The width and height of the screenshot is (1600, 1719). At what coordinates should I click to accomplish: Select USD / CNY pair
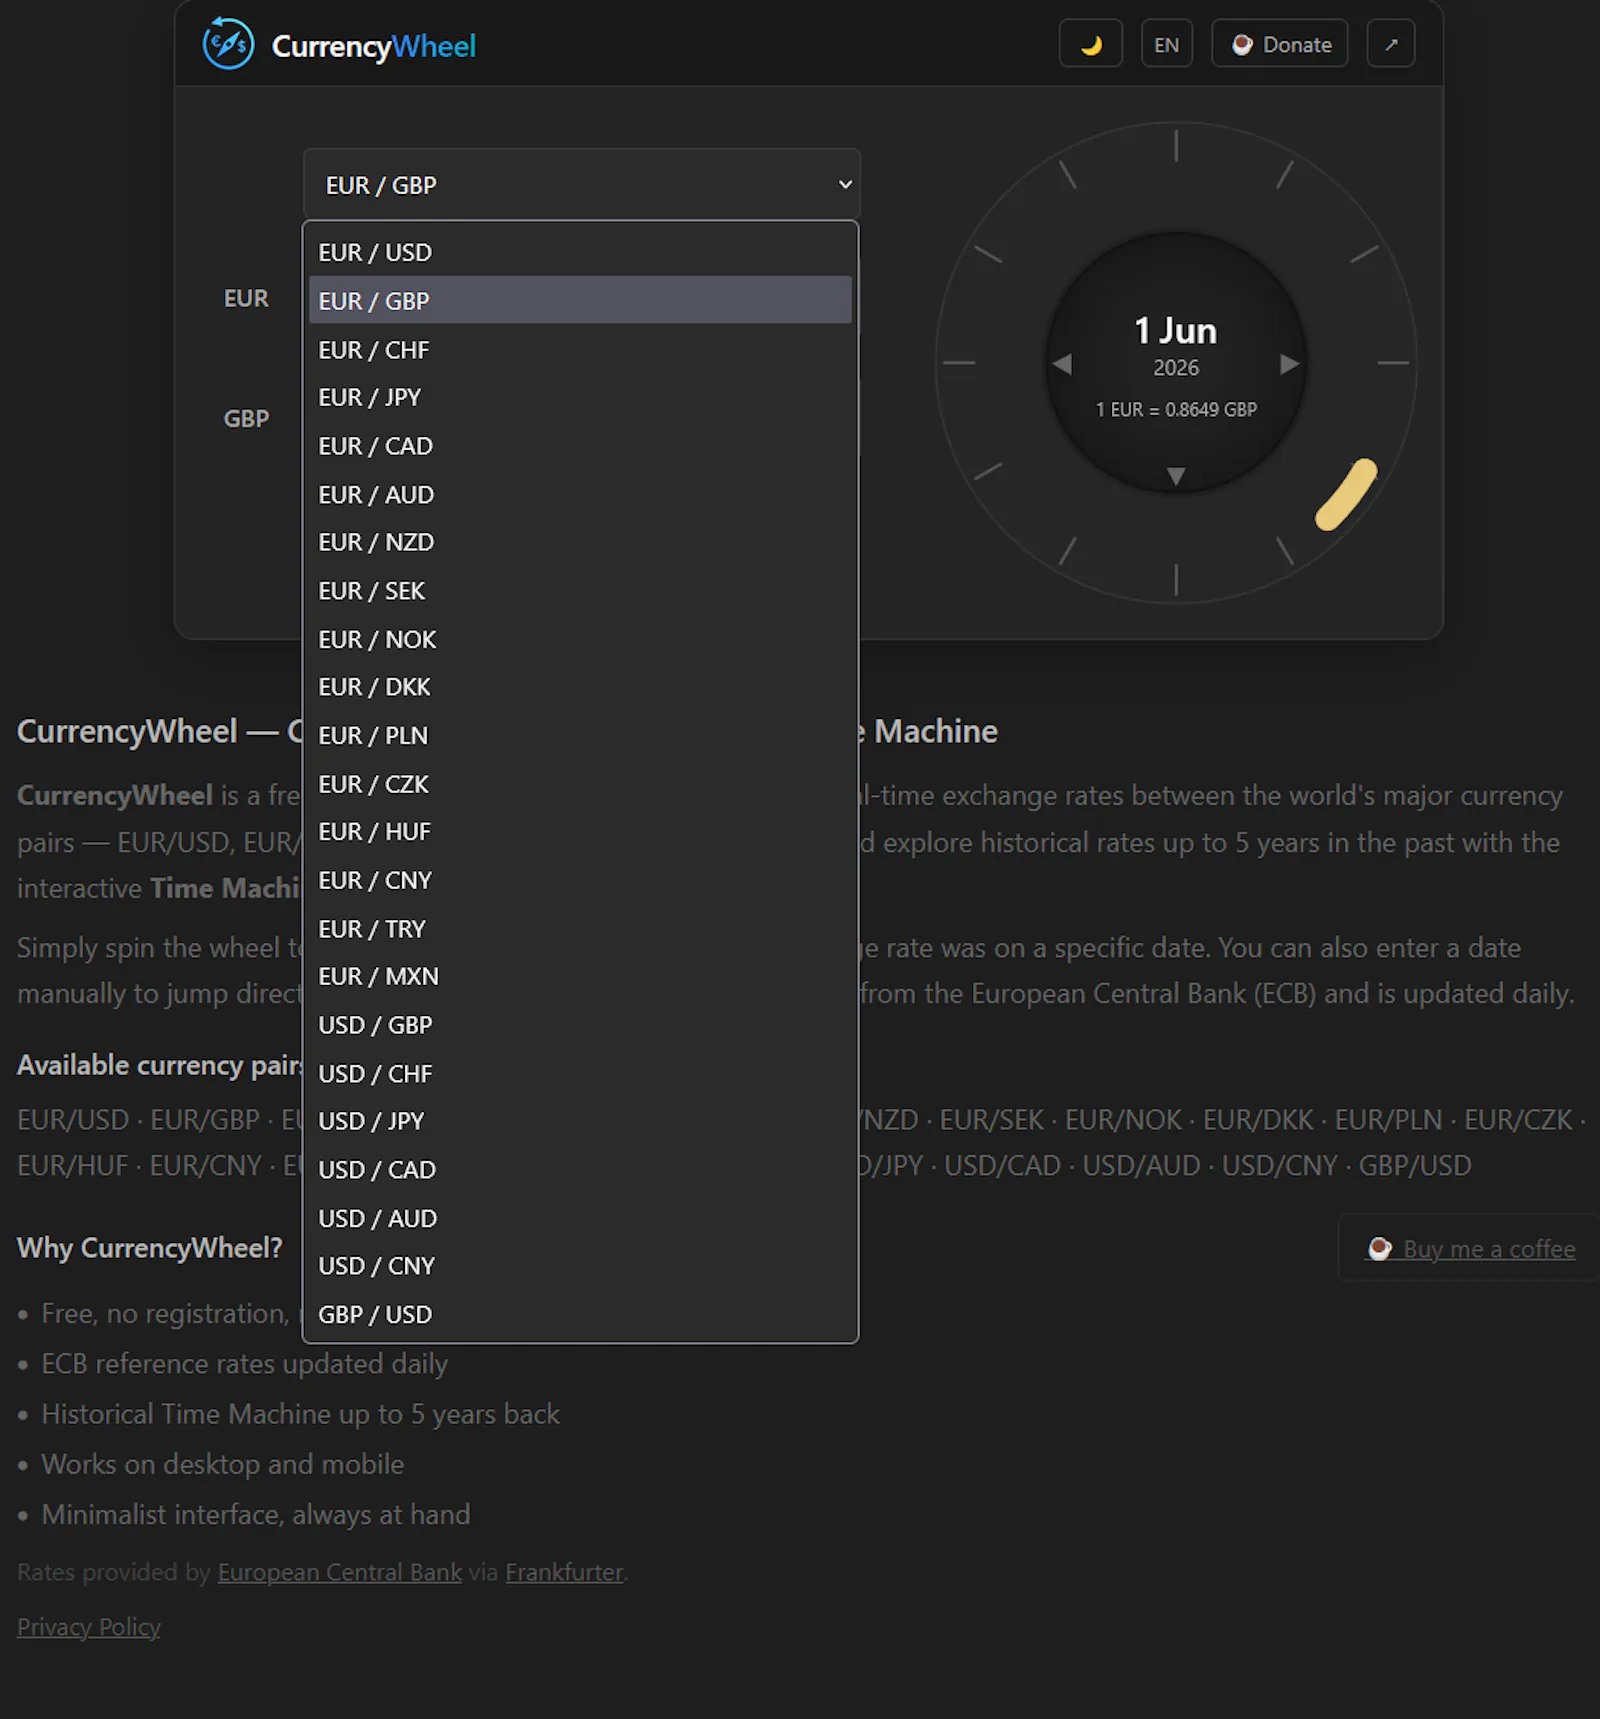pos(580,1266)
